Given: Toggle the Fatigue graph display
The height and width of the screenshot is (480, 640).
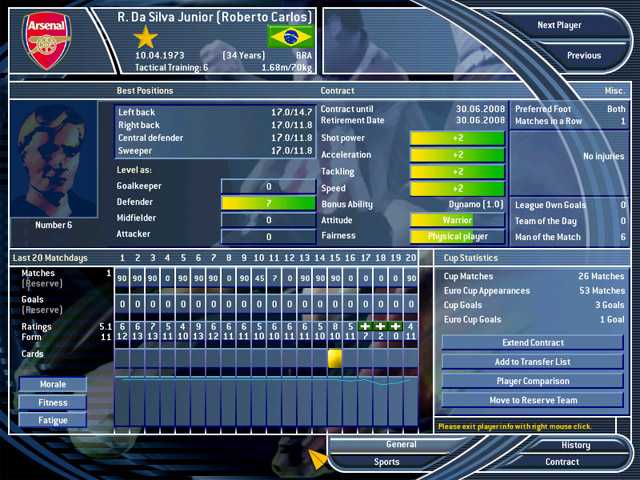Looking at the screenshot, I should 52,421.
